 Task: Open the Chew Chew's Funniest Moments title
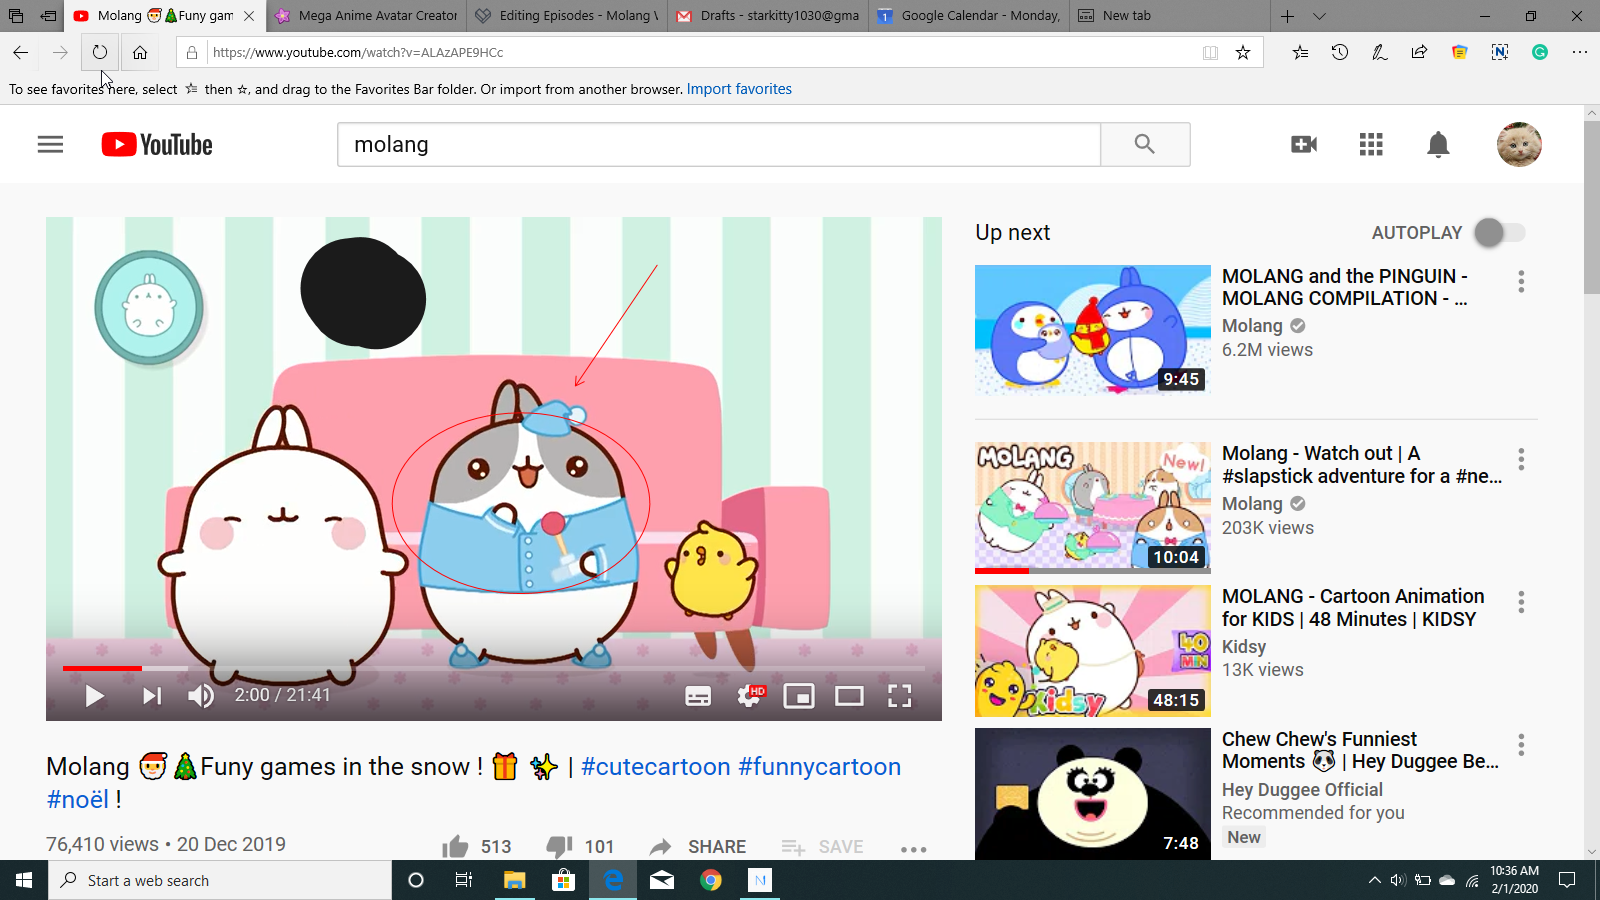(1360, 750)
